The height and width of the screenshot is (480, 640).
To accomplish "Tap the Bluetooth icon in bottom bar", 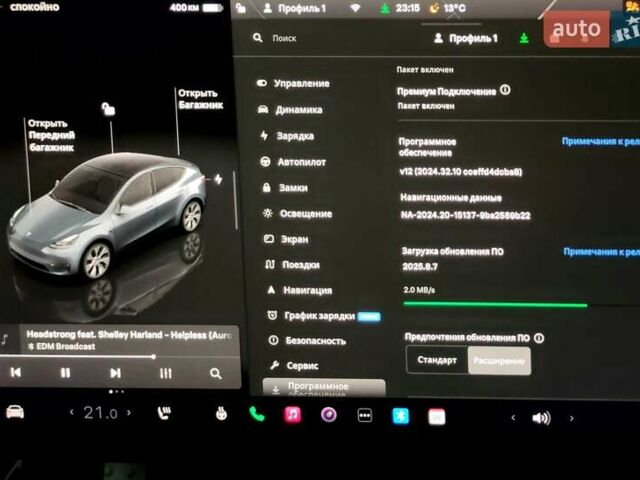I will click(401, 415).
